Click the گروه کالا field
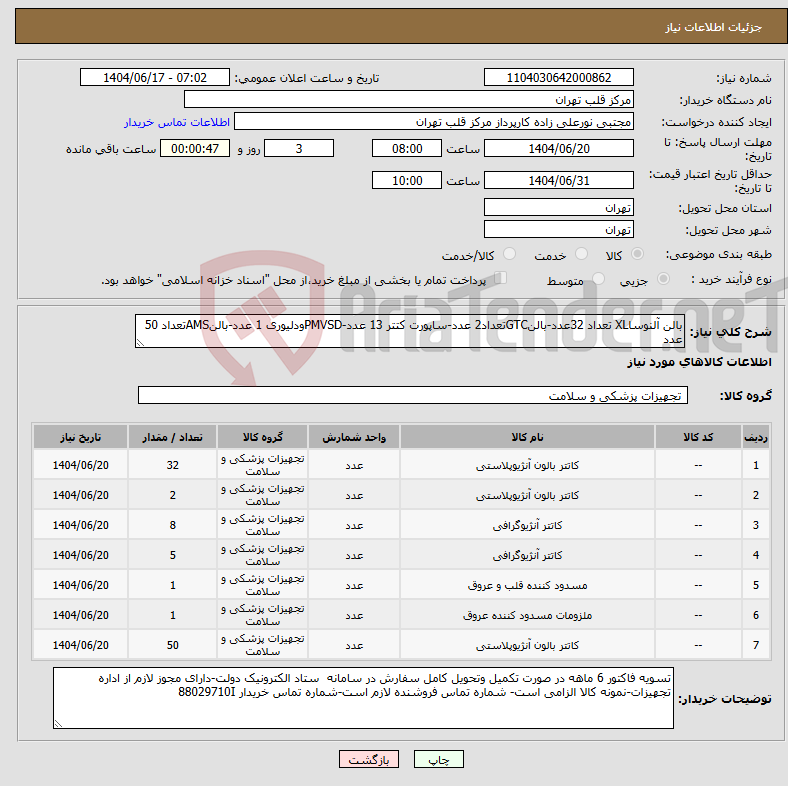 point(413,395)
